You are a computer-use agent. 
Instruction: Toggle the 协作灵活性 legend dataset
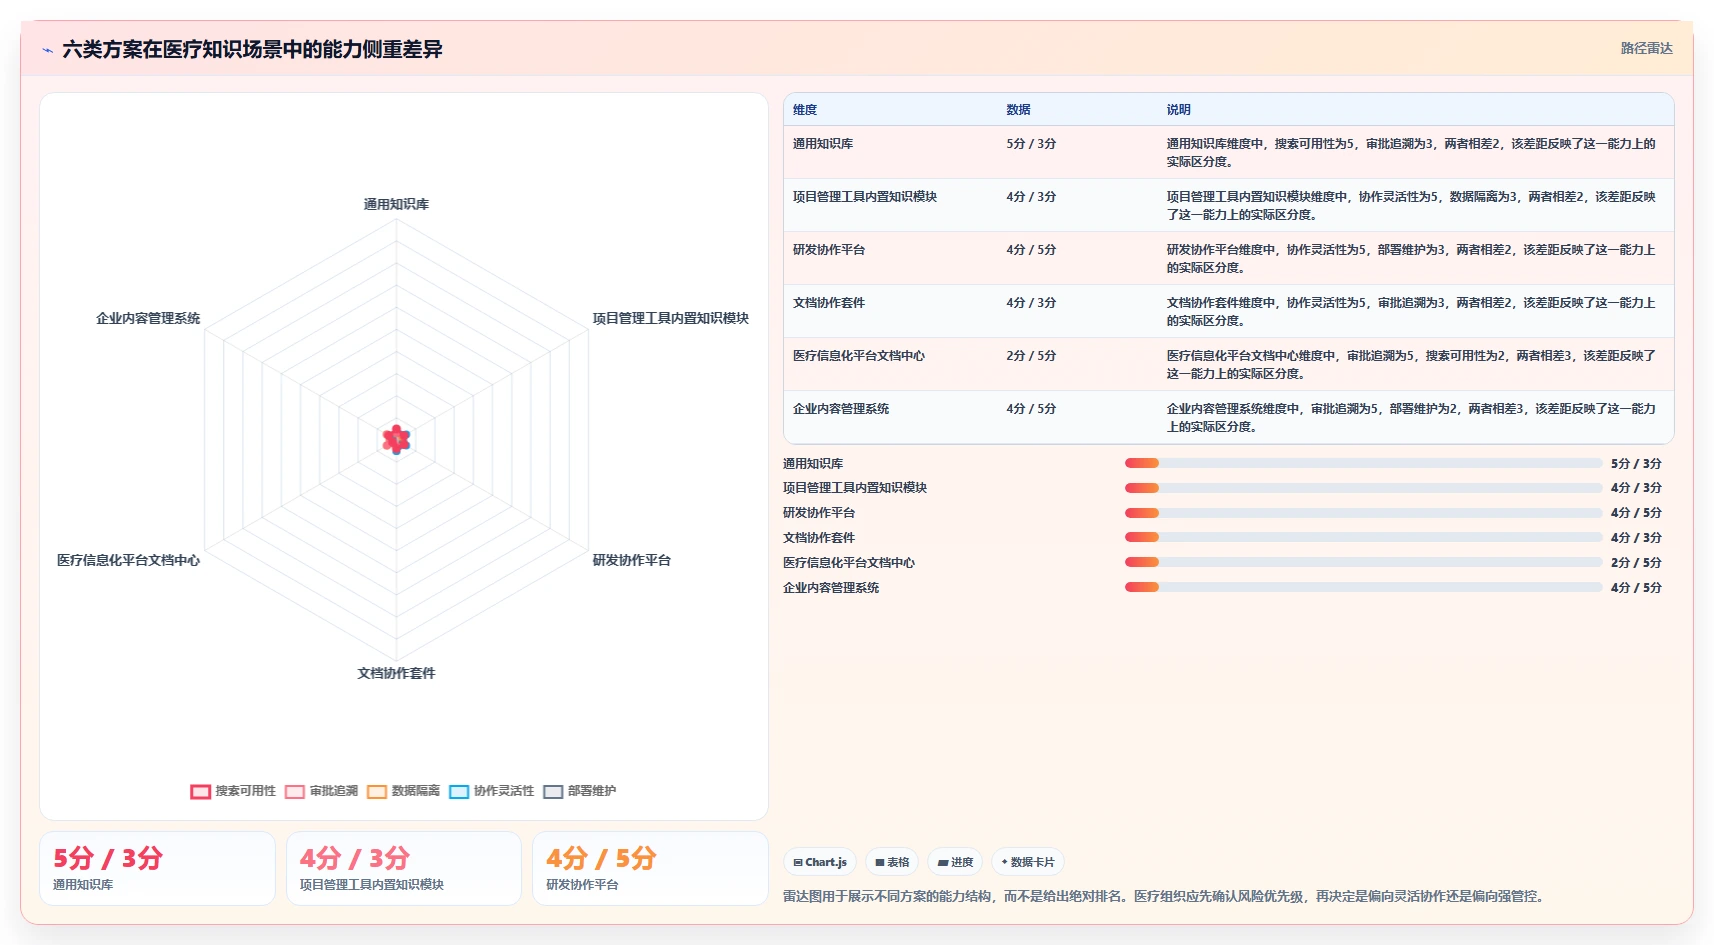[x=491, y=791]
